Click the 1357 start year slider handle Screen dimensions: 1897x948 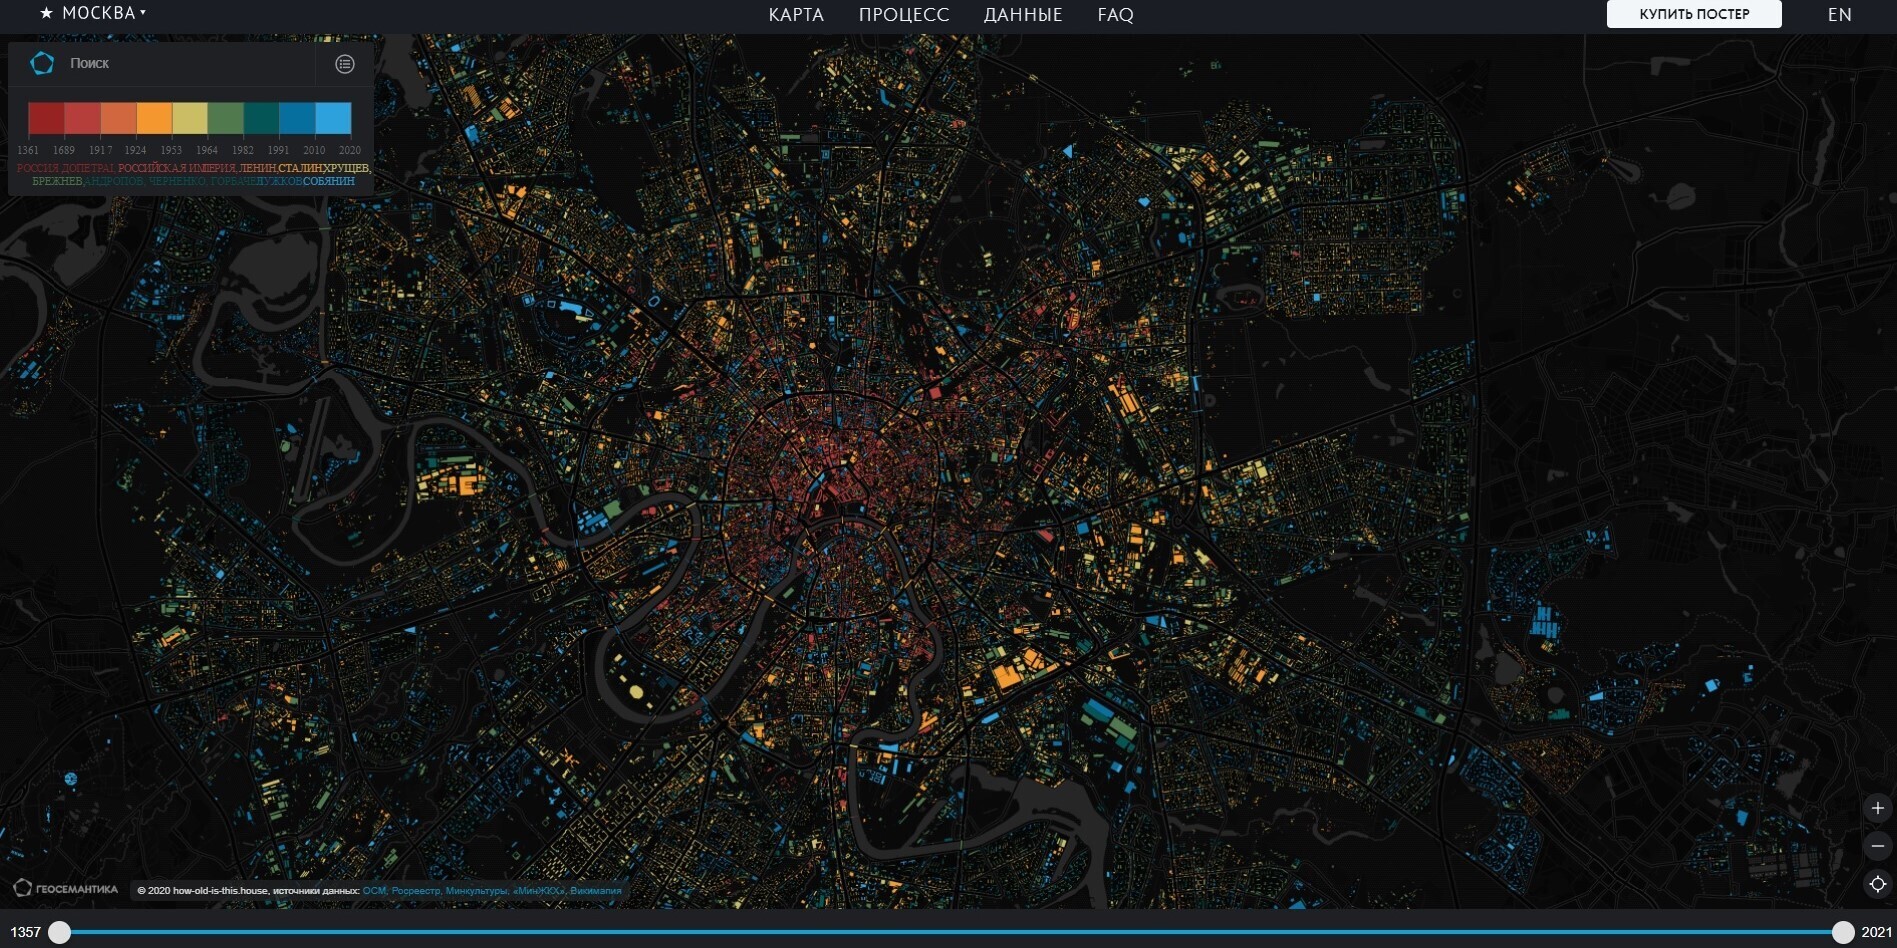60,932
